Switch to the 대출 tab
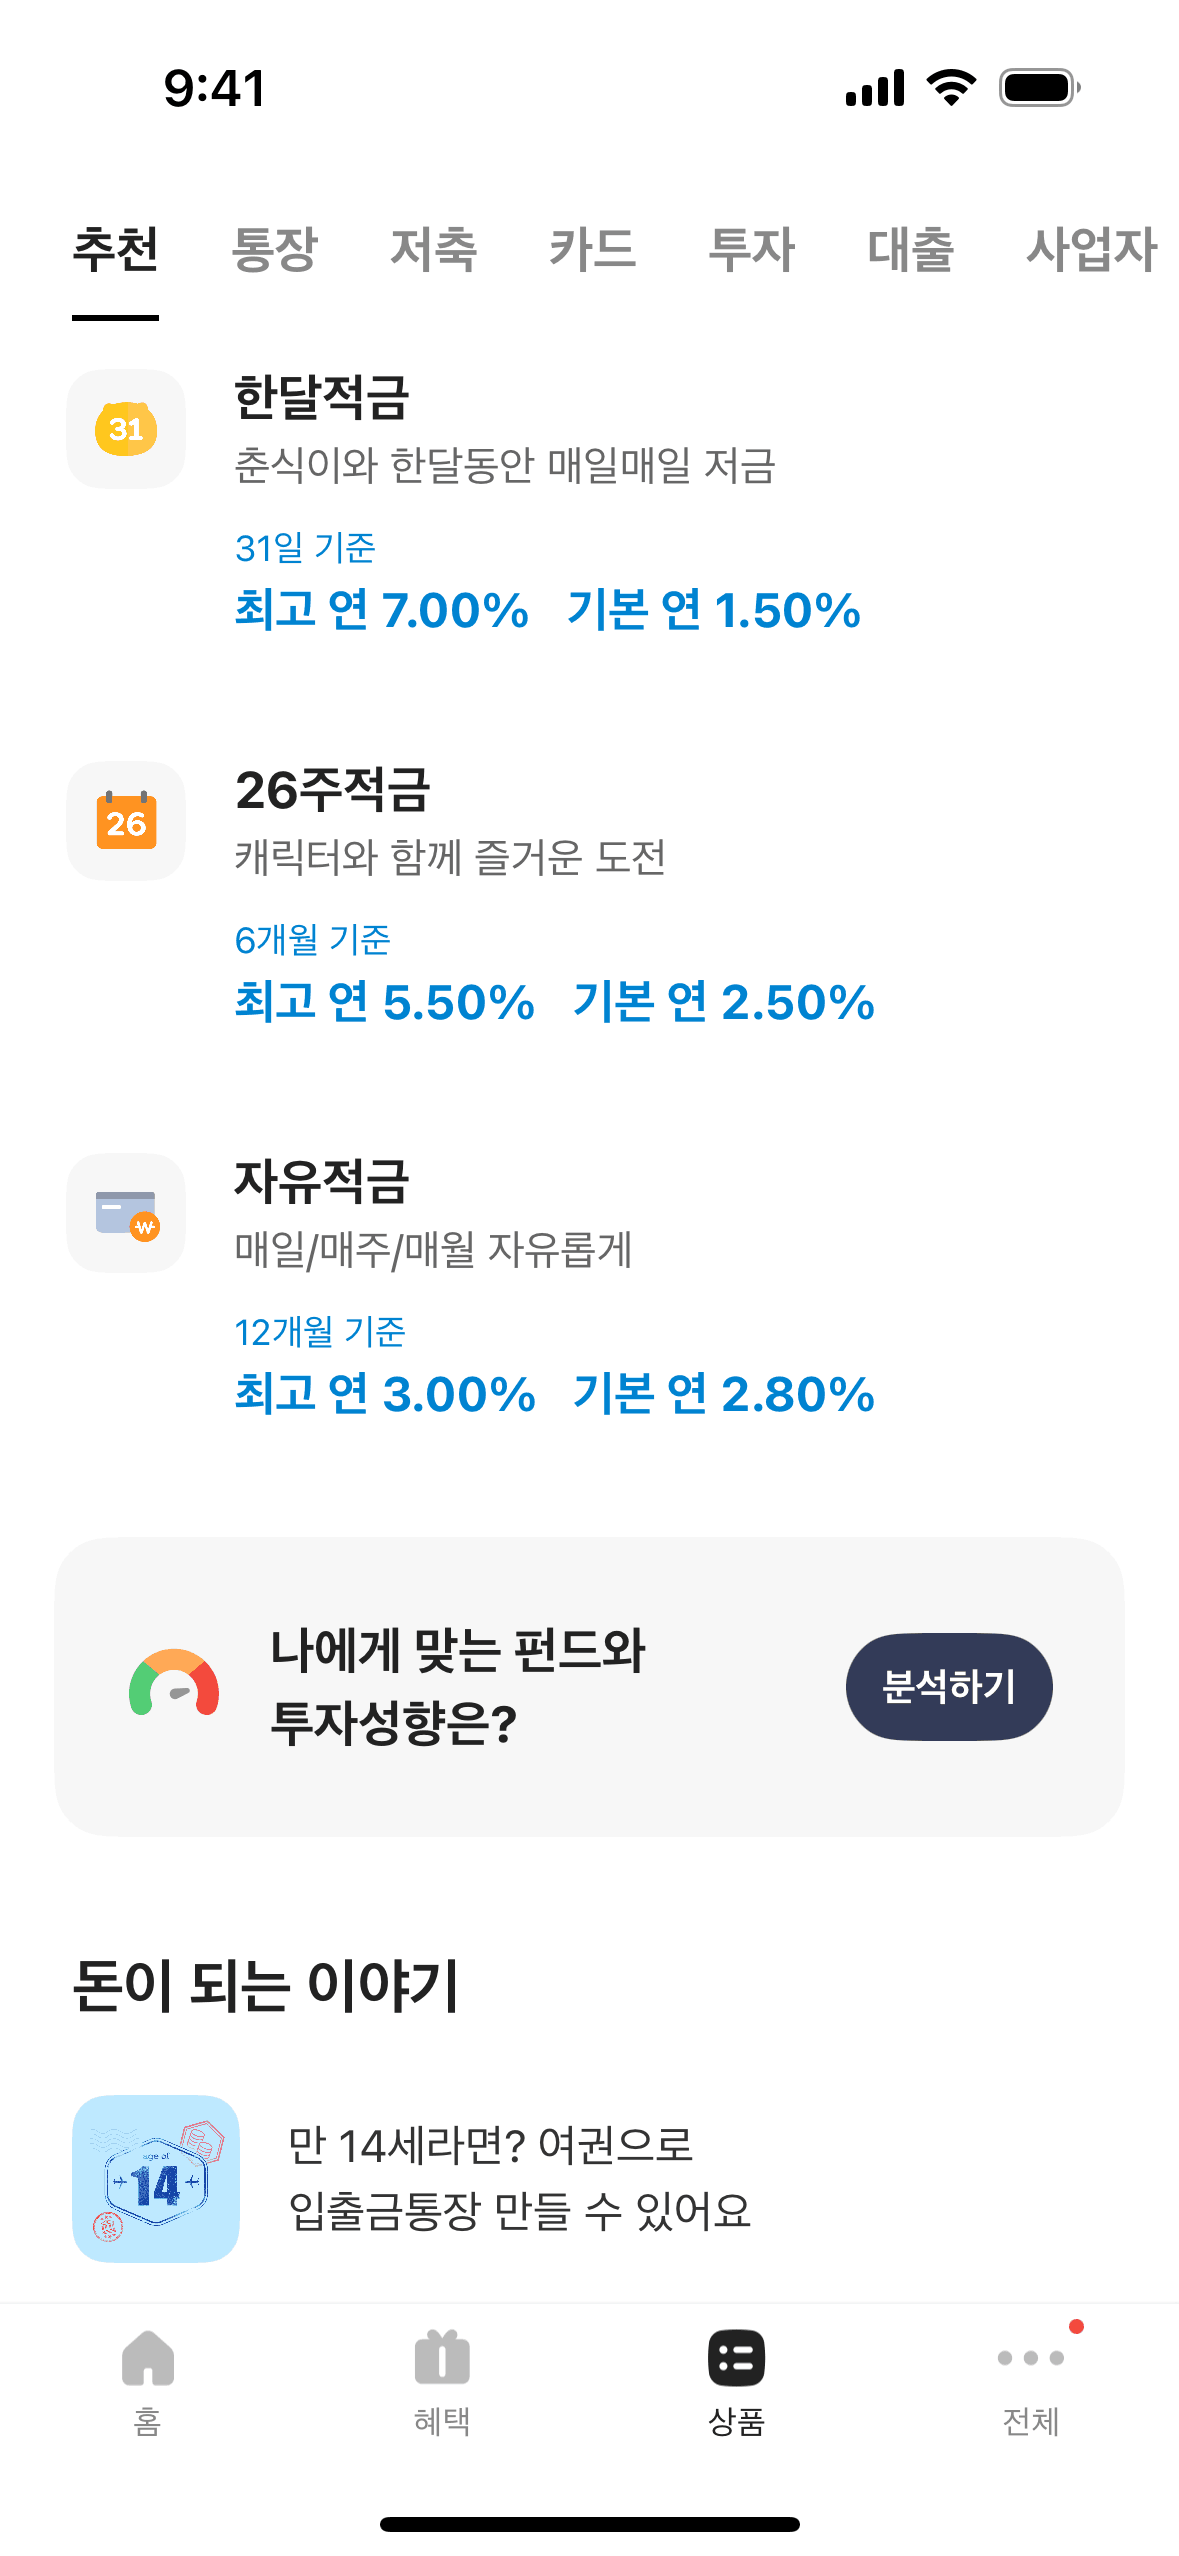 [910, 249]
